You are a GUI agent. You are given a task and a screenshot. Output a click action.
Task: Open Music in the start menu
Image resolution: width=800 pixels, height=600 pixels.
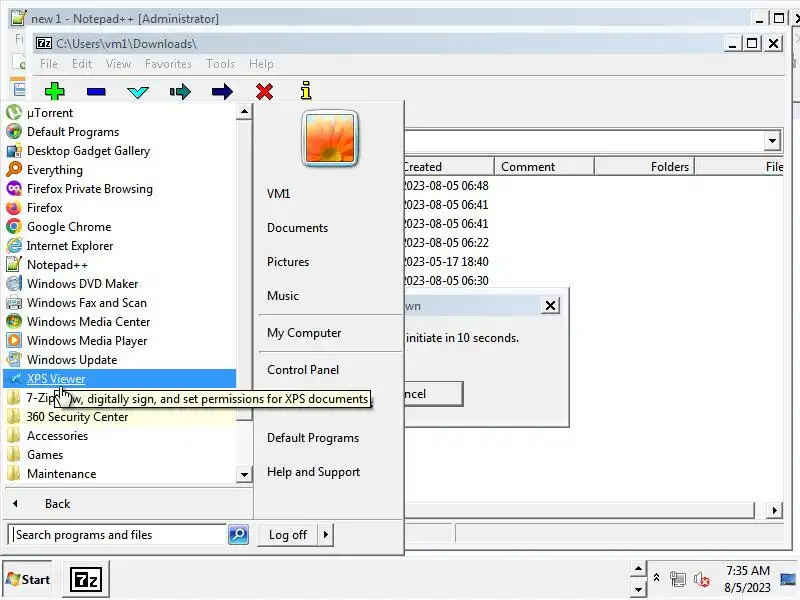click(x=283, y=295)
